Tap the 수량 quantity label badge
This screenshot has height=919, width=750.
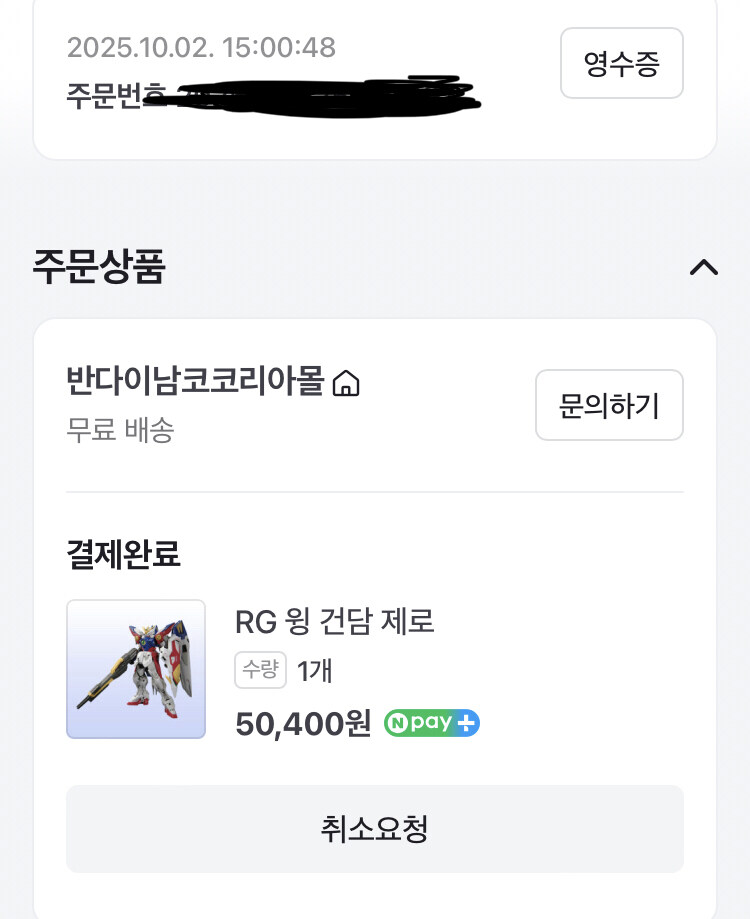pyautogui.click(x=261, y=670)
